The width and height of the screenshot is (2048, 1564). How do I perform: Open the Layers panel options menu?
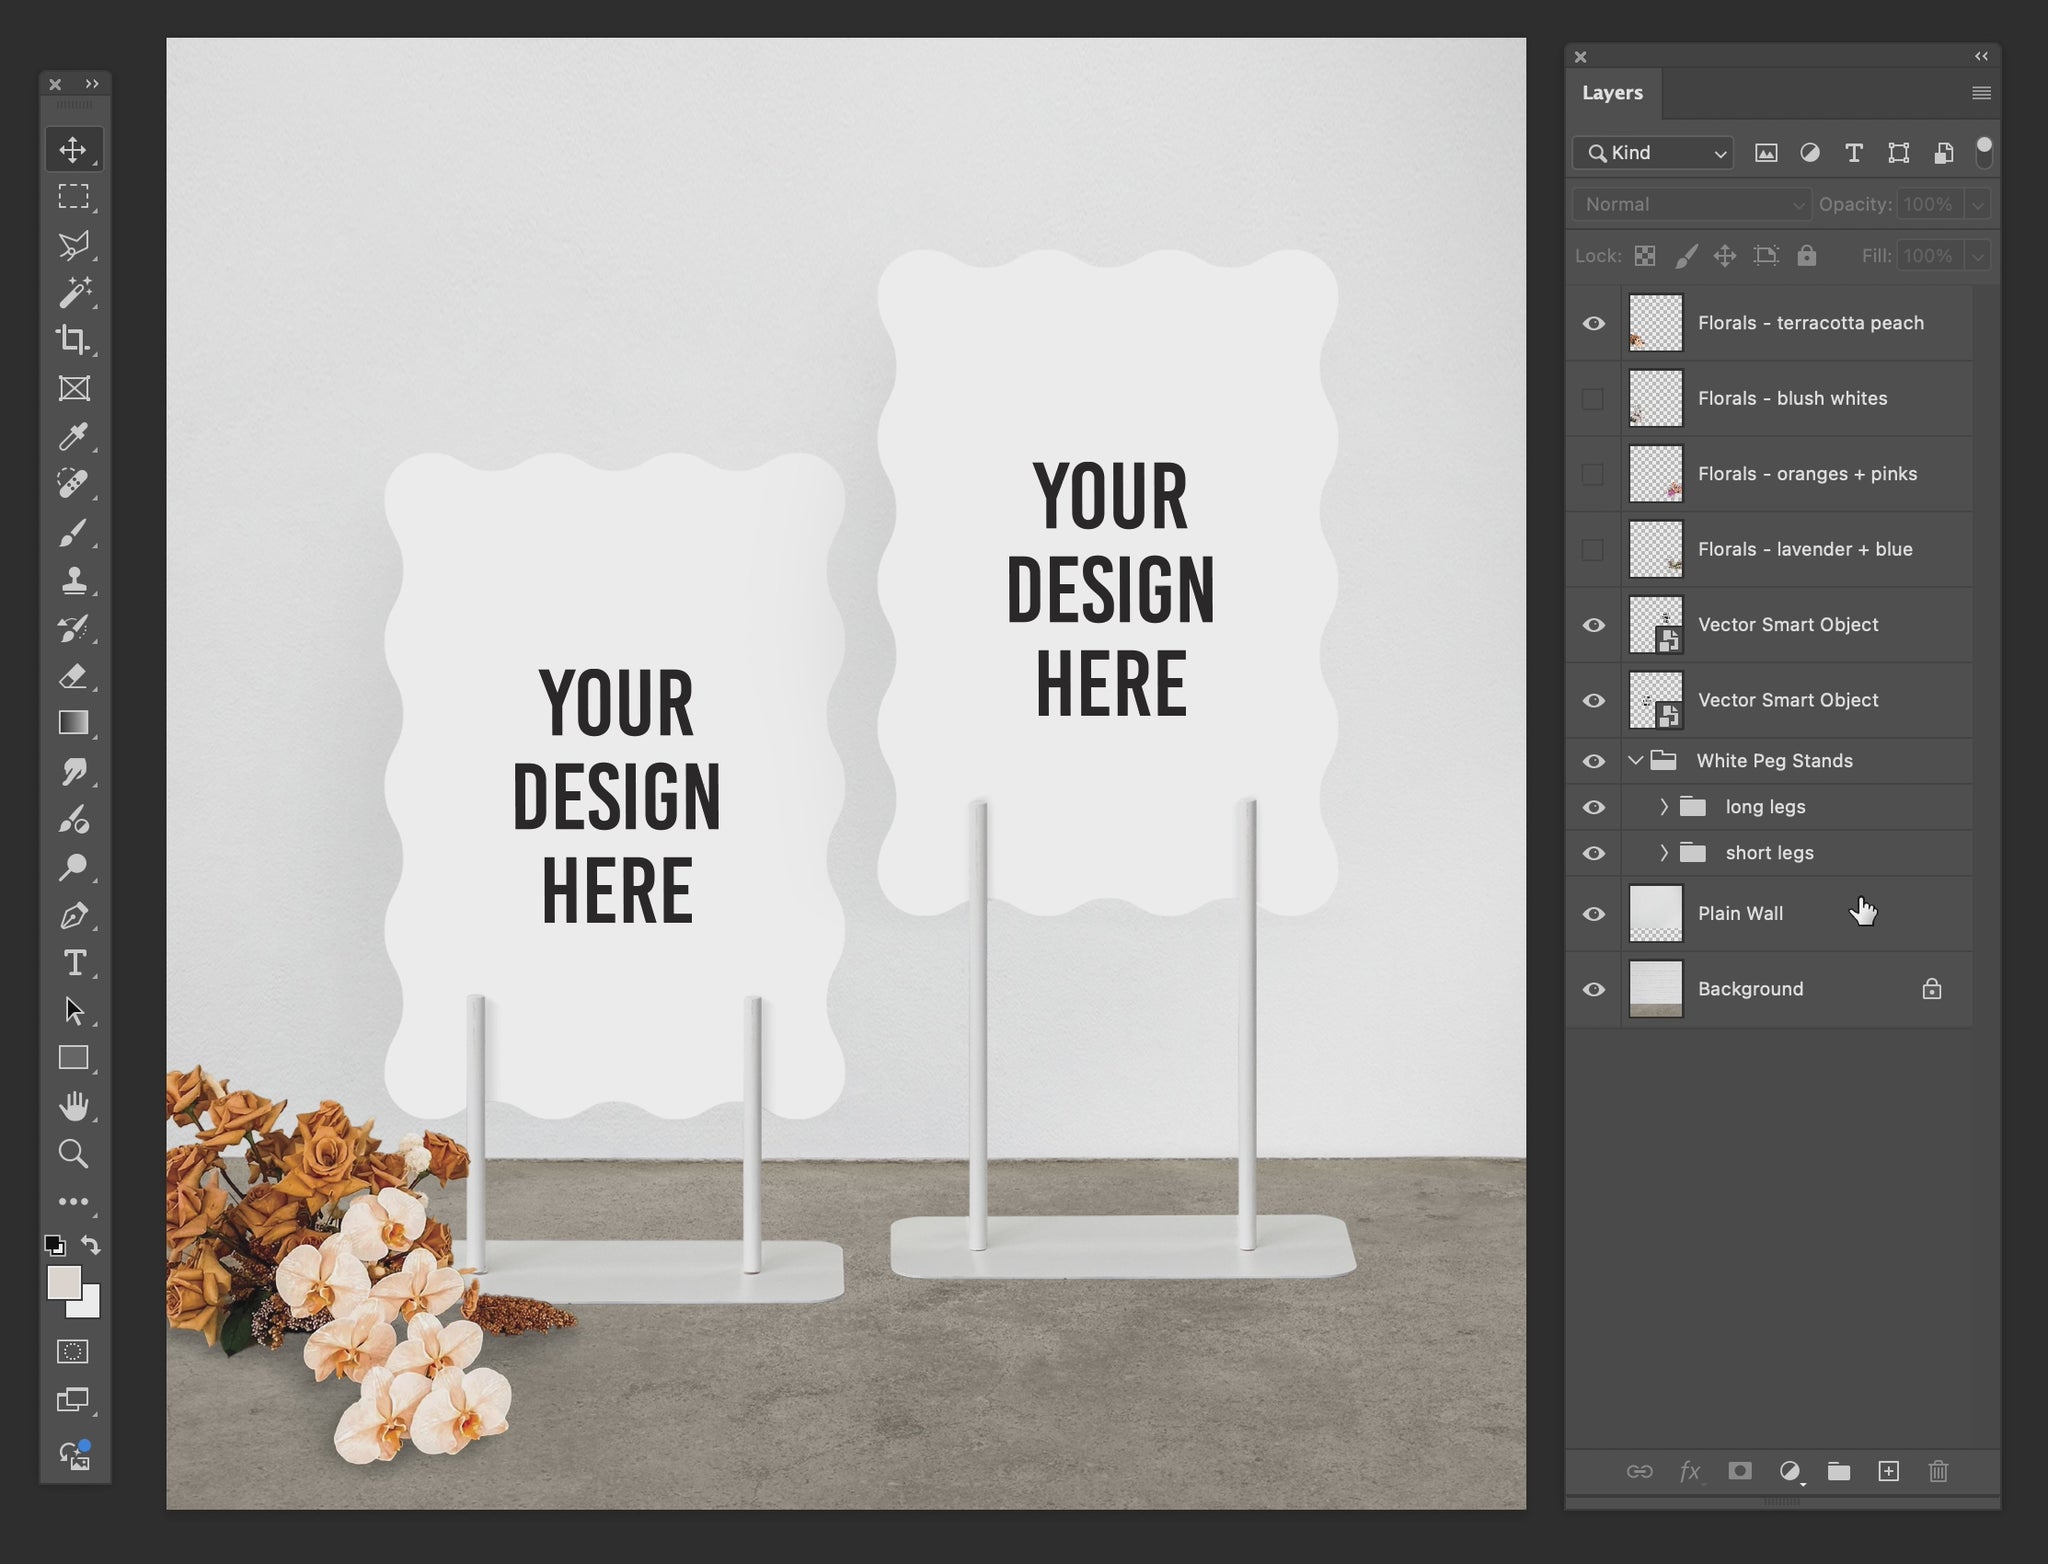(x=1980, y=93)
